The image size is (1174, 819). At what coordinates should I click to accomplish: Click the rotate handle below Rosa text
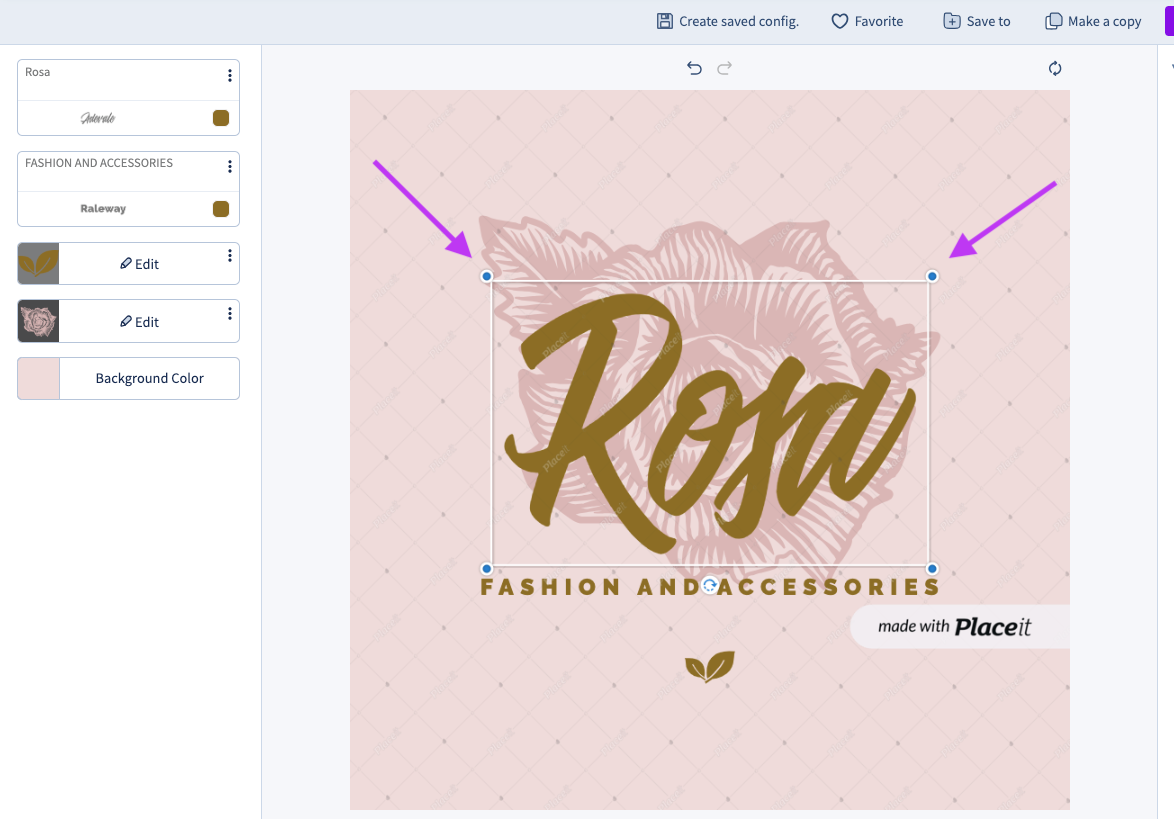click(x=709, y=585)
